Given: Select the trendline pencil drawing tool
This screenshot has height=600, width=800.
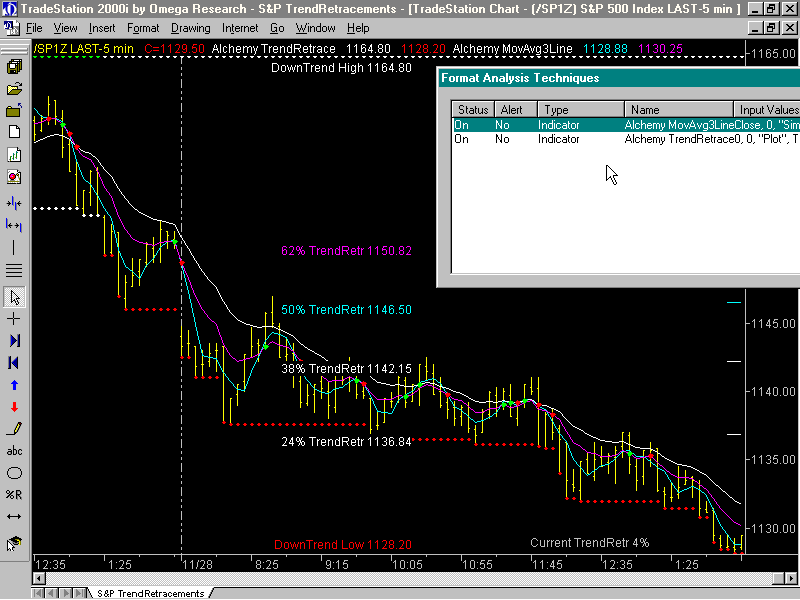Looking at the screenshot, I should 14,429.
